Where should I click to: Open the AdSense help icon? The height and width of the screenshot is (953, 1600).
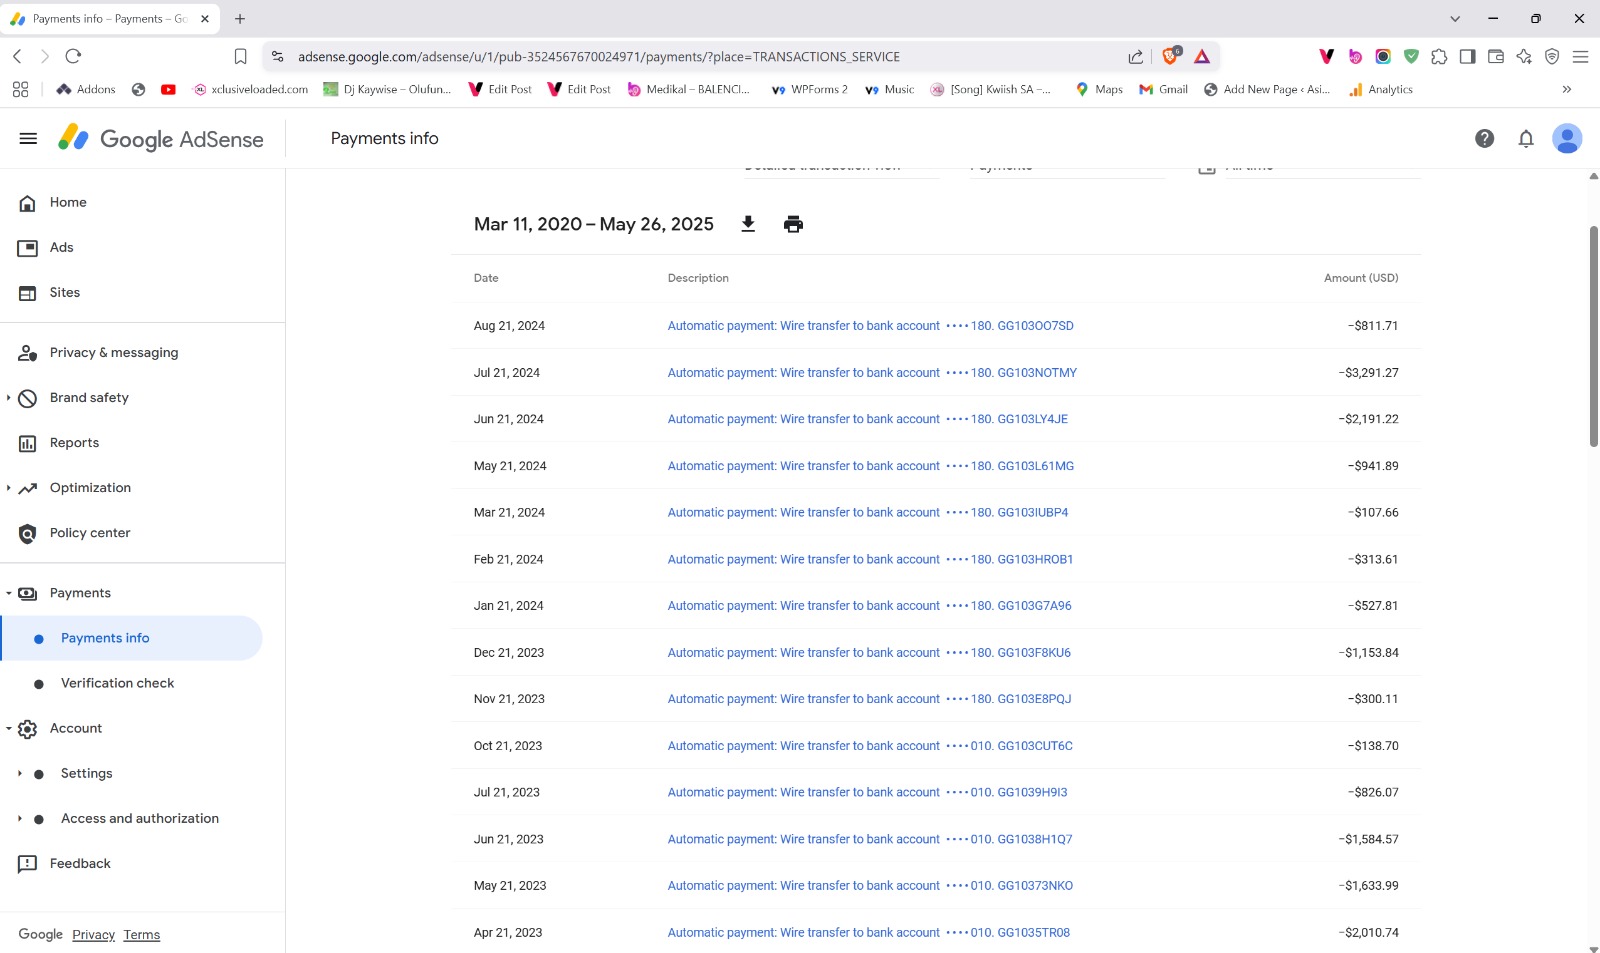(x=1484, y=139)
